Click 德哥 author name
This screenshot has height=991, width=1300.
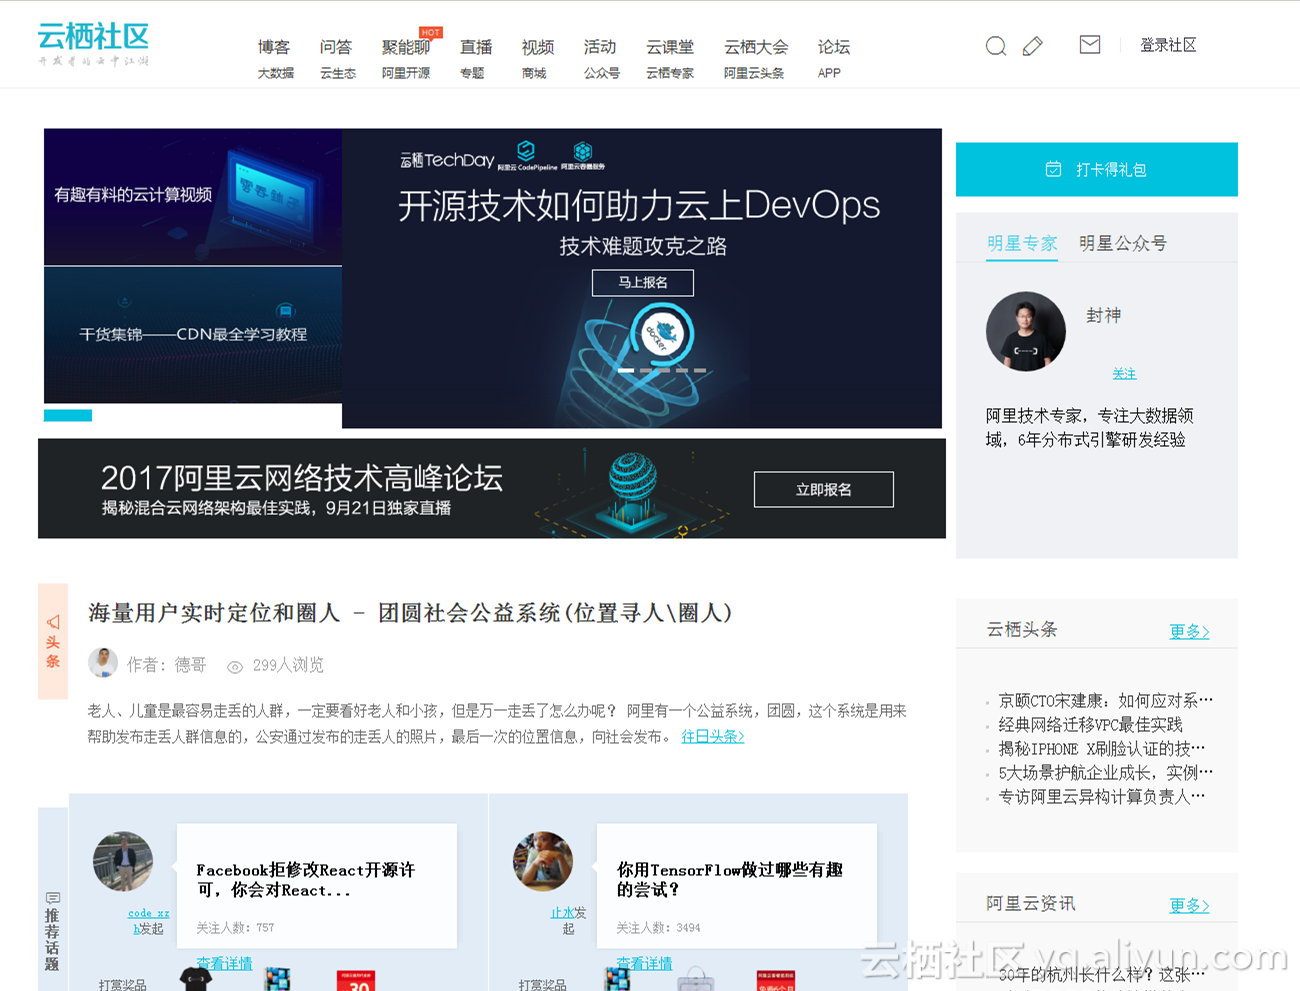tap(190, 665)
